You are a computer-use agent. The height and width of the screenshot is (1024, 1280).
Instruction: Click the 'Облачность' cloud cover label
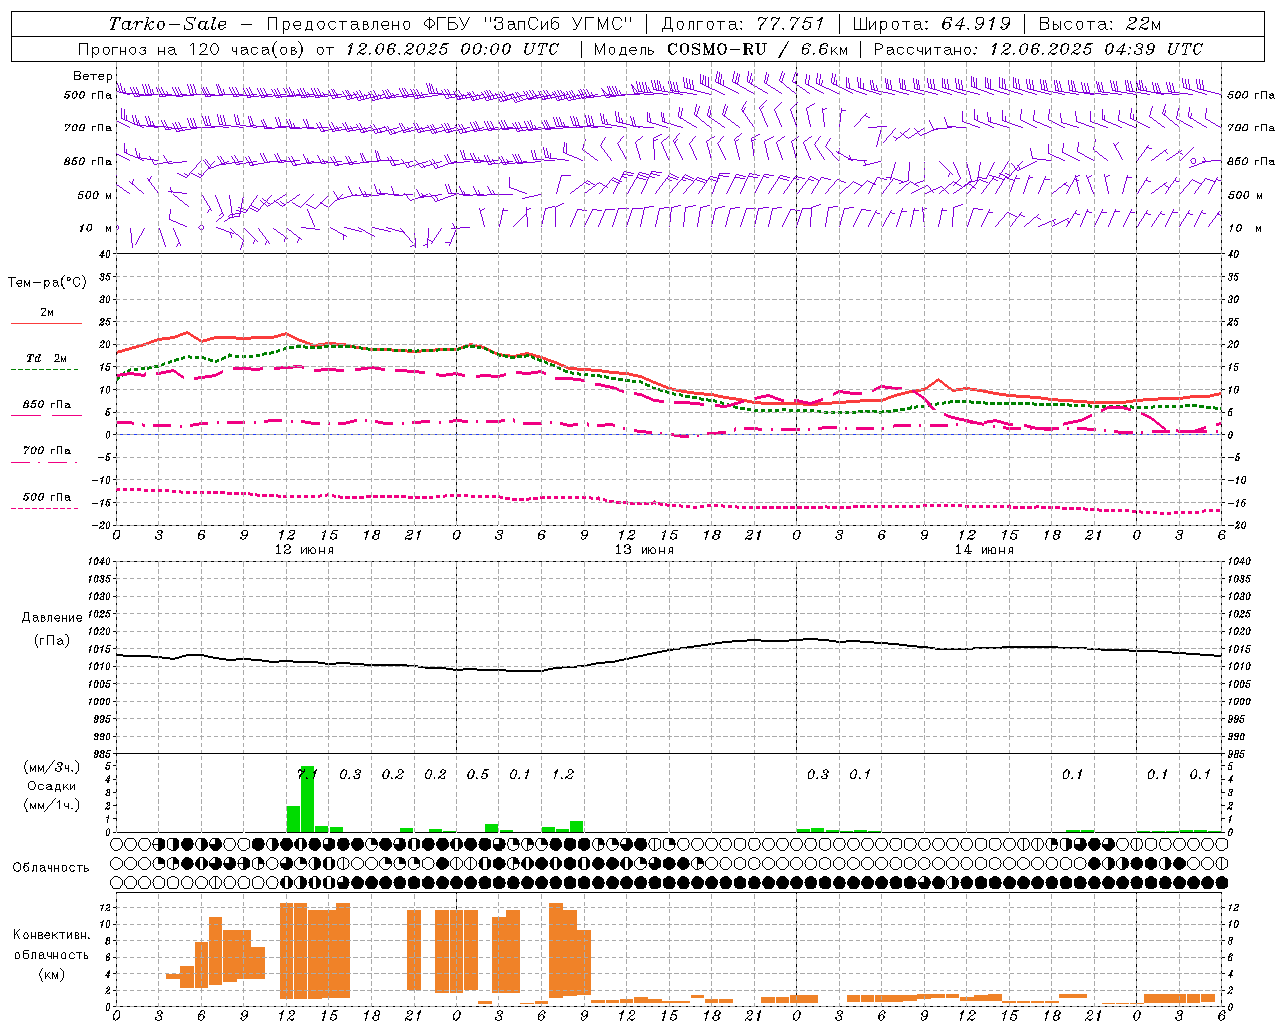51,867
